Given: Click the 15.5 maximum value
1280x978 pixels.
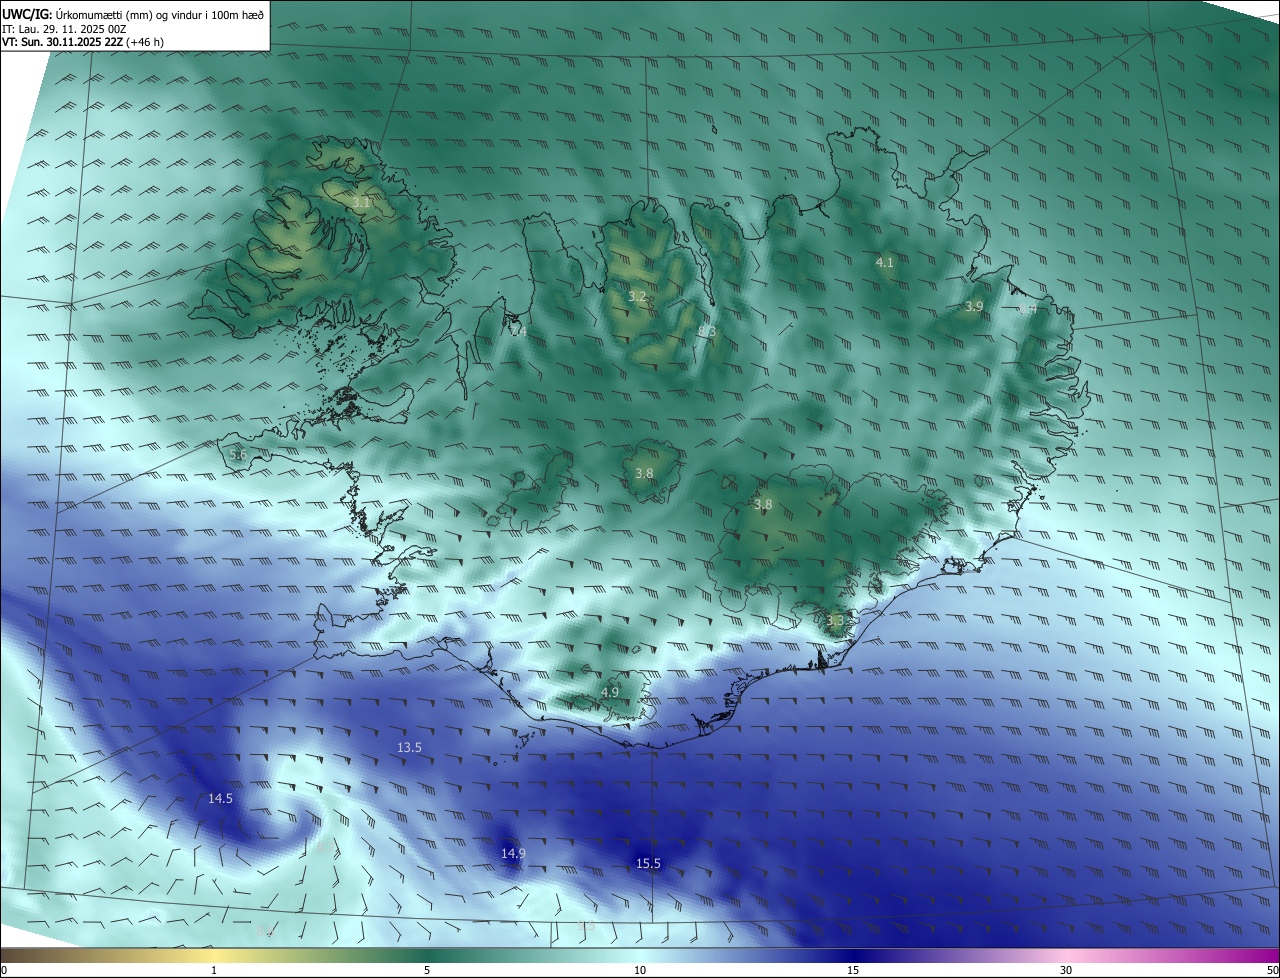Looking at the screenshot, I should pos(648,863).
